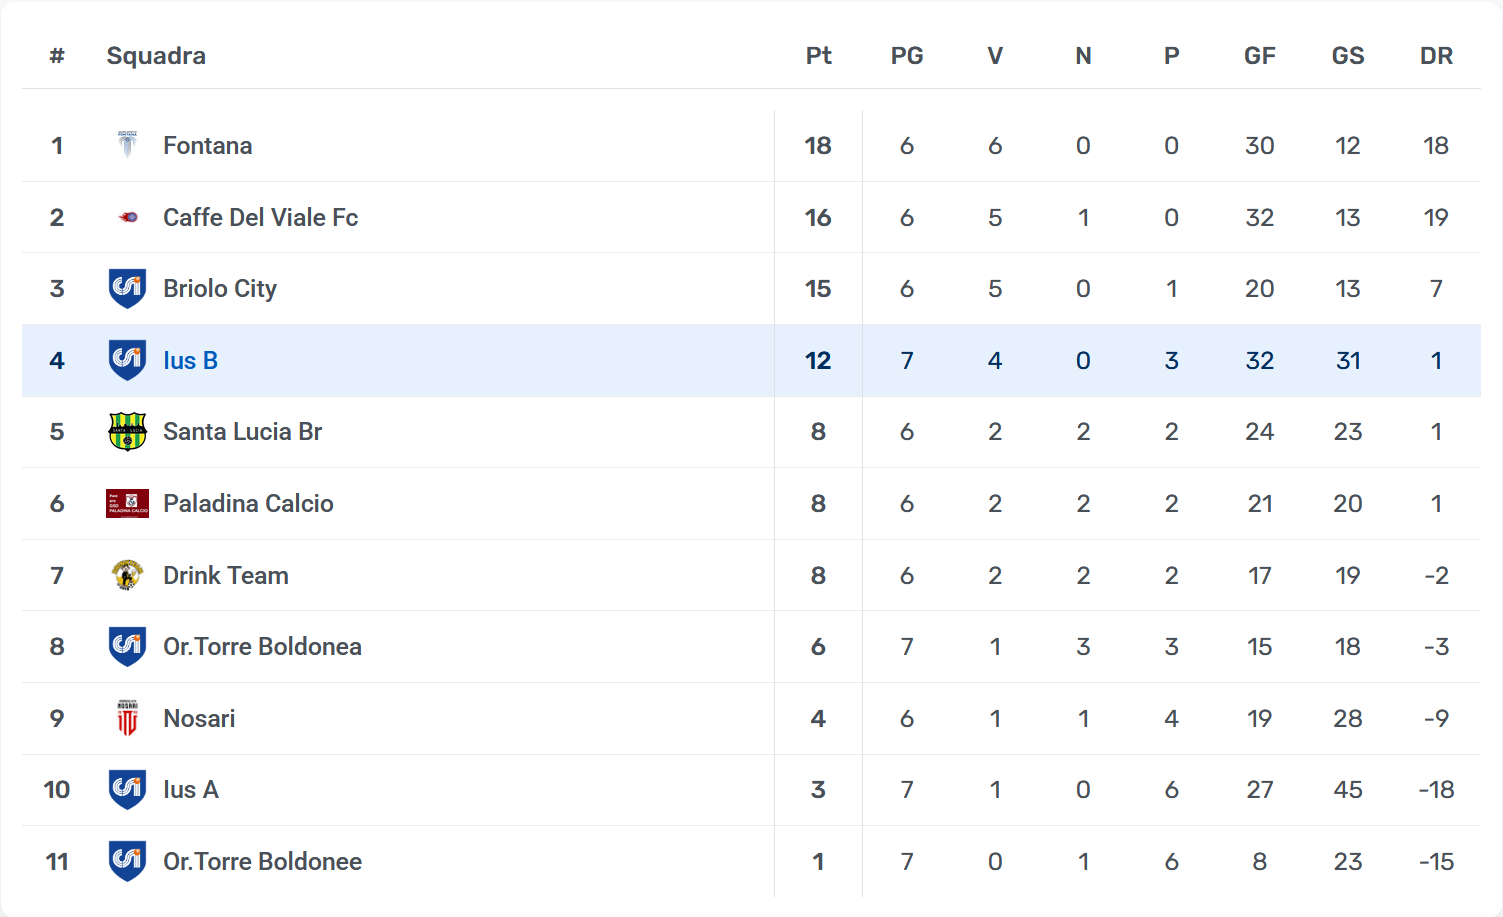Open the Fontana team name link
Screen dimensions: 1503x917
click(x=207, y=146)
